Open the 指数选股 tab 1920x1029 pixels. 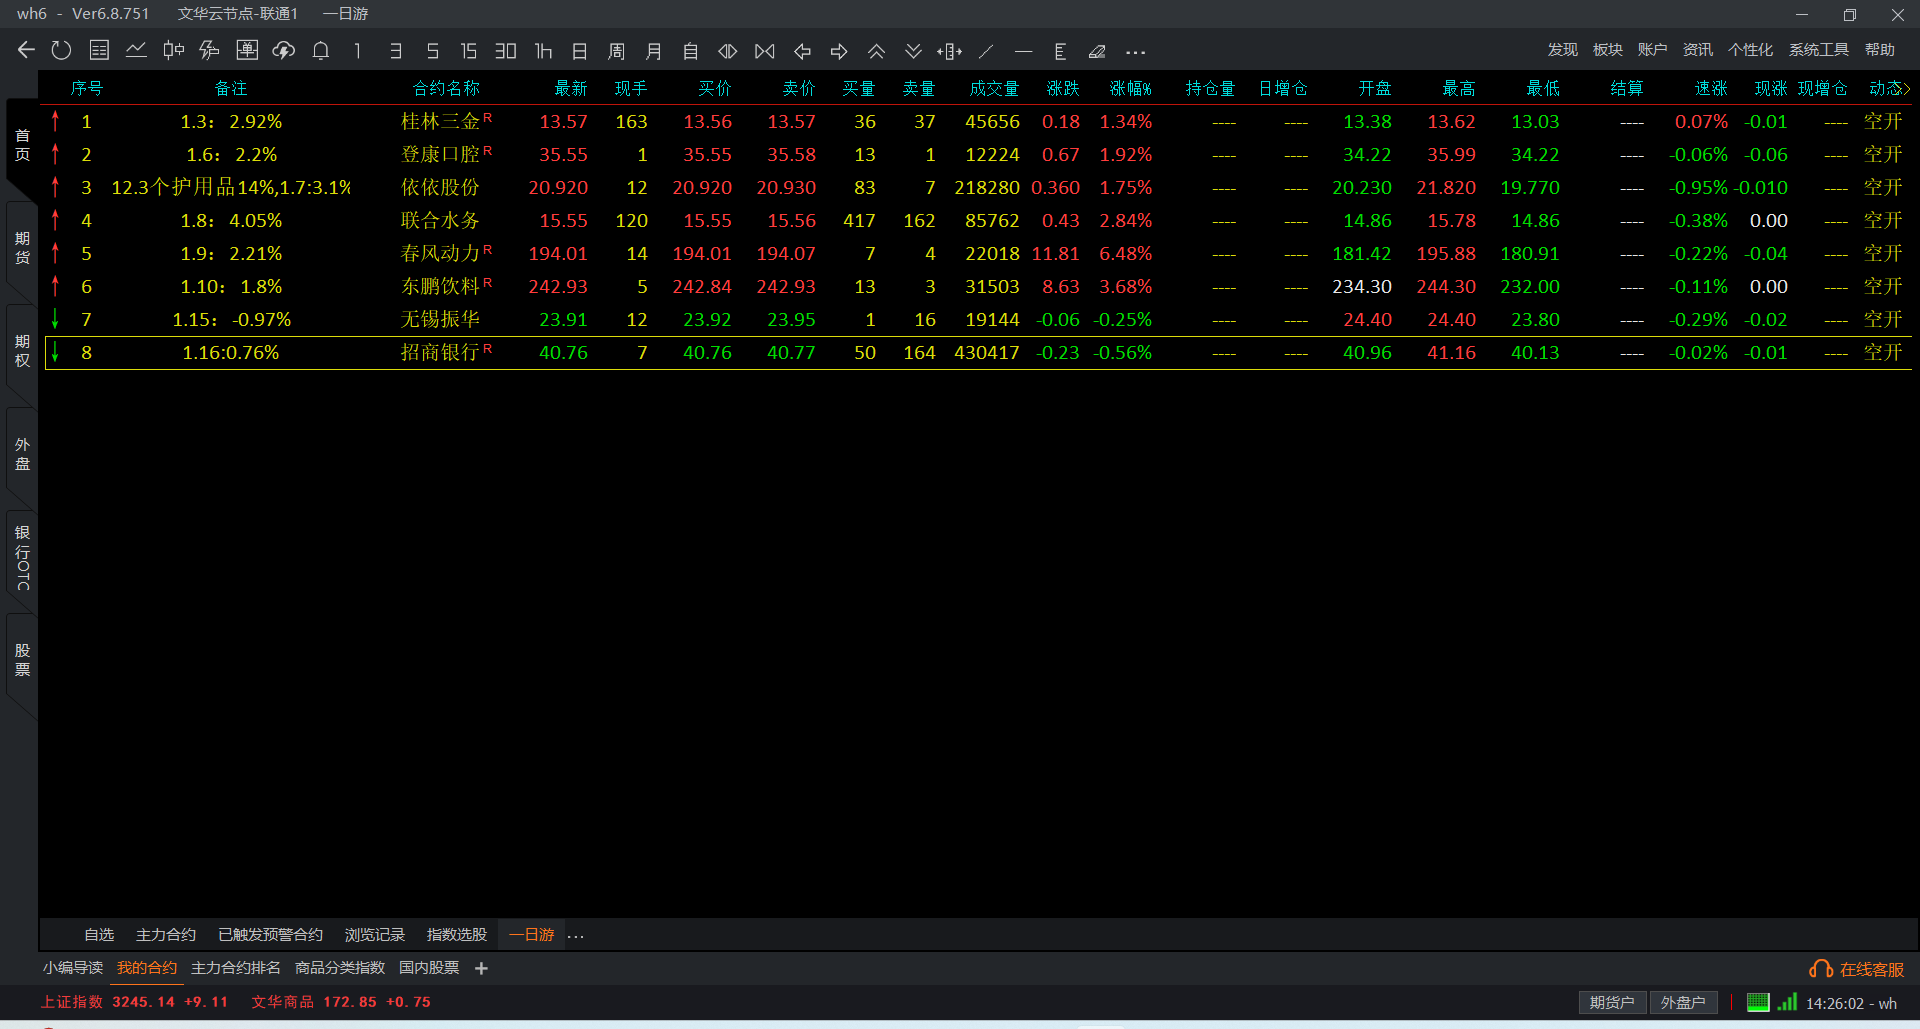pos(457,935)
